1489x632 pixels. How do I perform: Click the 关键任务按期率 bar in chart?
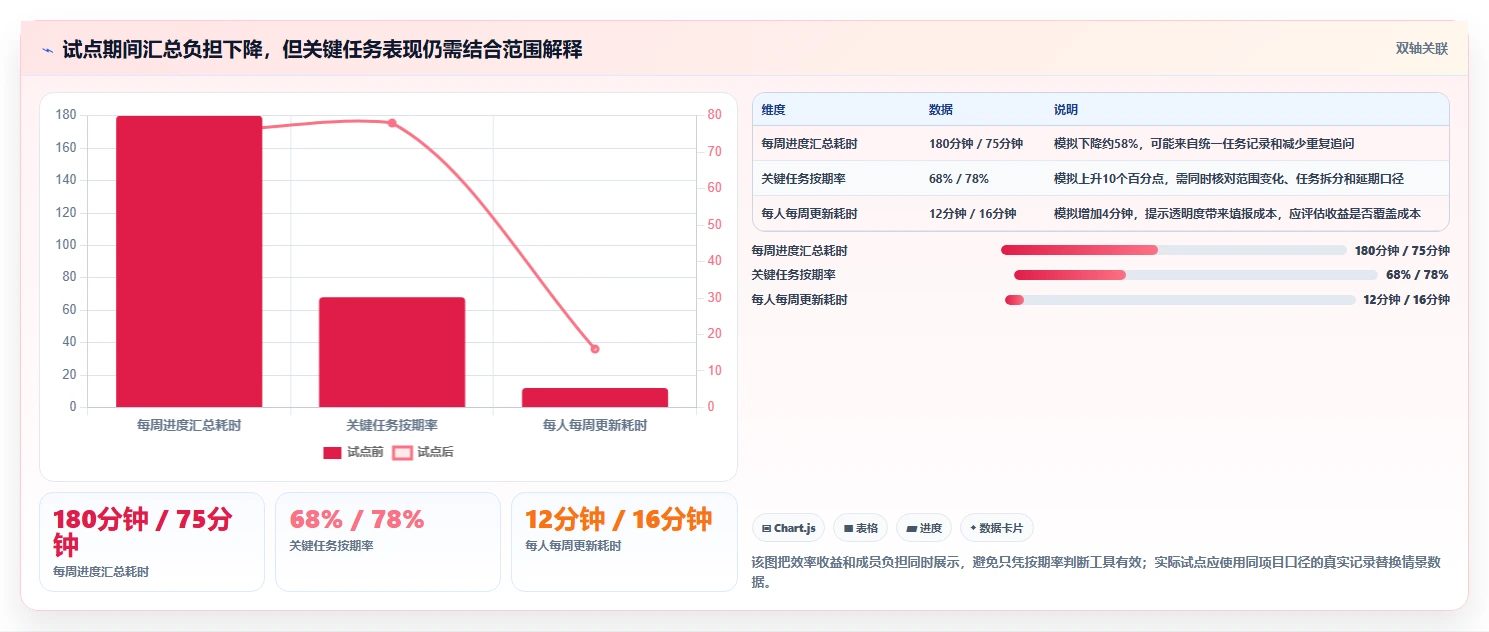pyautogui.click(x=392, y=352)
